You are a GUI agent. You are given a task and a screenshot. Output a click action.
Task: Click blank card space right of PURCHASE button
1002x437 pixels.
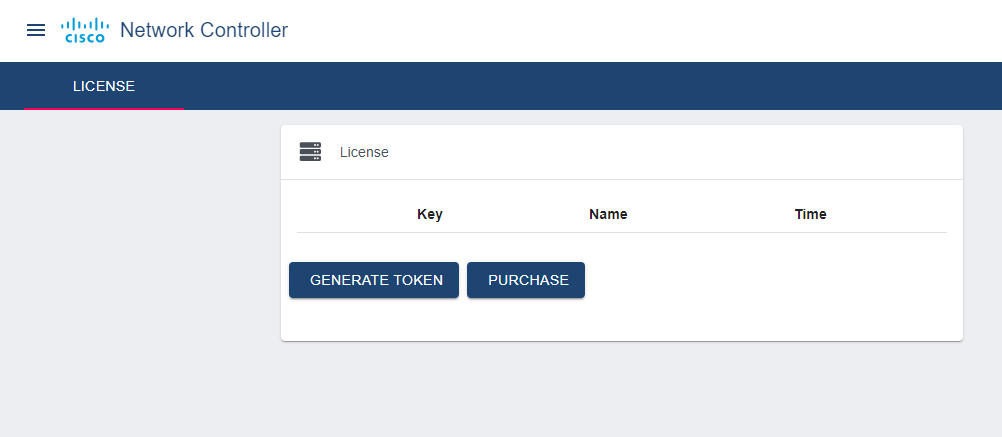(770, 280)
